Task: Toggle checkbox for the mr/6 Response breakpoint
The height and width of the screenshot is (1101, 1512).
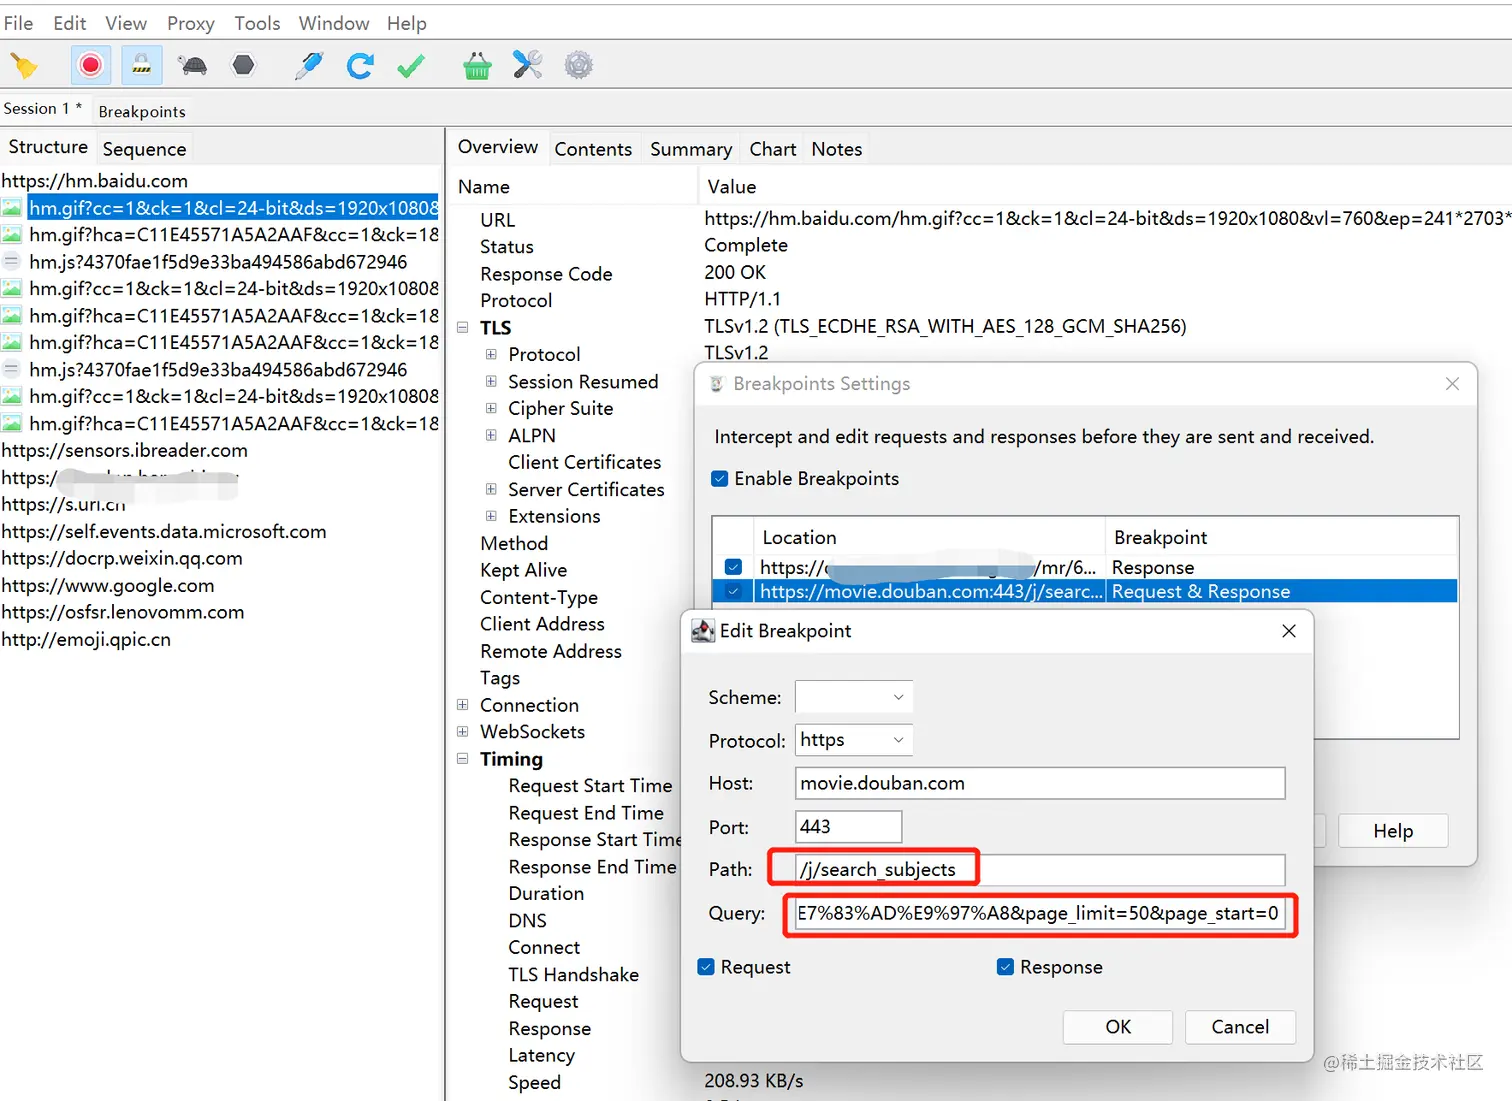Action: (733, 567)
